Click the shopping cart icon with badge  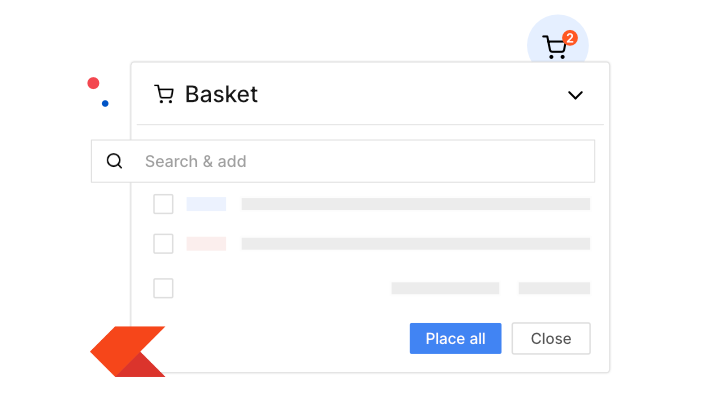[554, 47]
